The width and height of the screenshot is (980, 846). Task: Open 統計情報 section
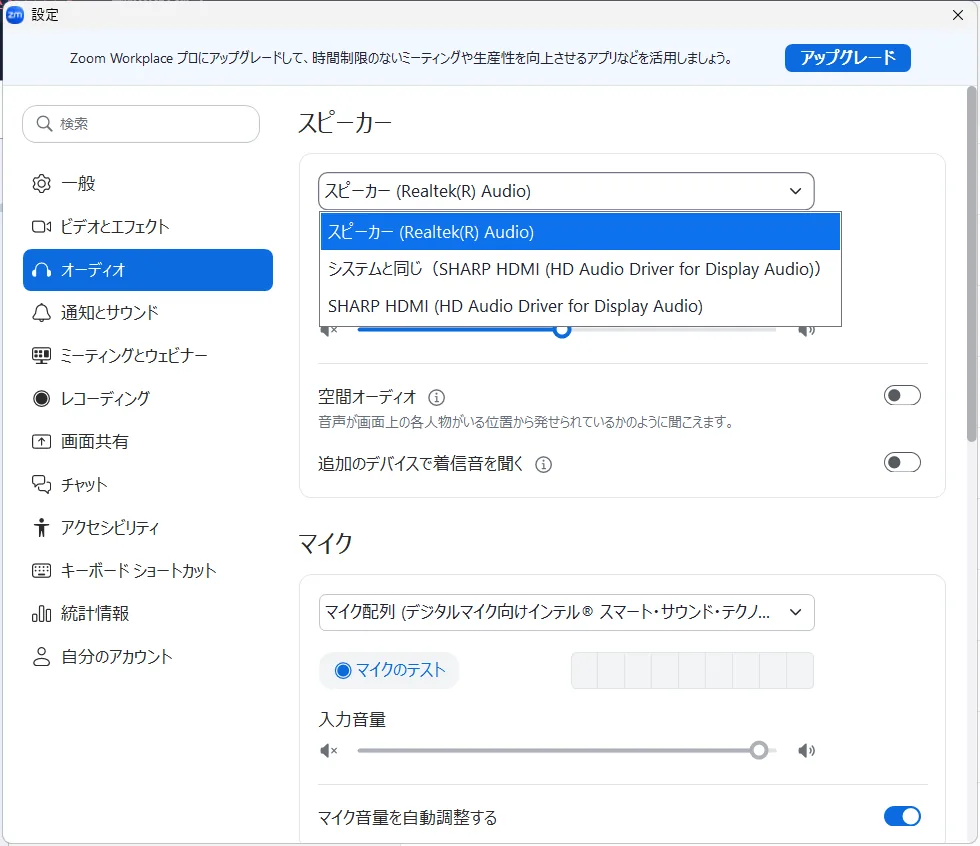click(x=148, y=614)
